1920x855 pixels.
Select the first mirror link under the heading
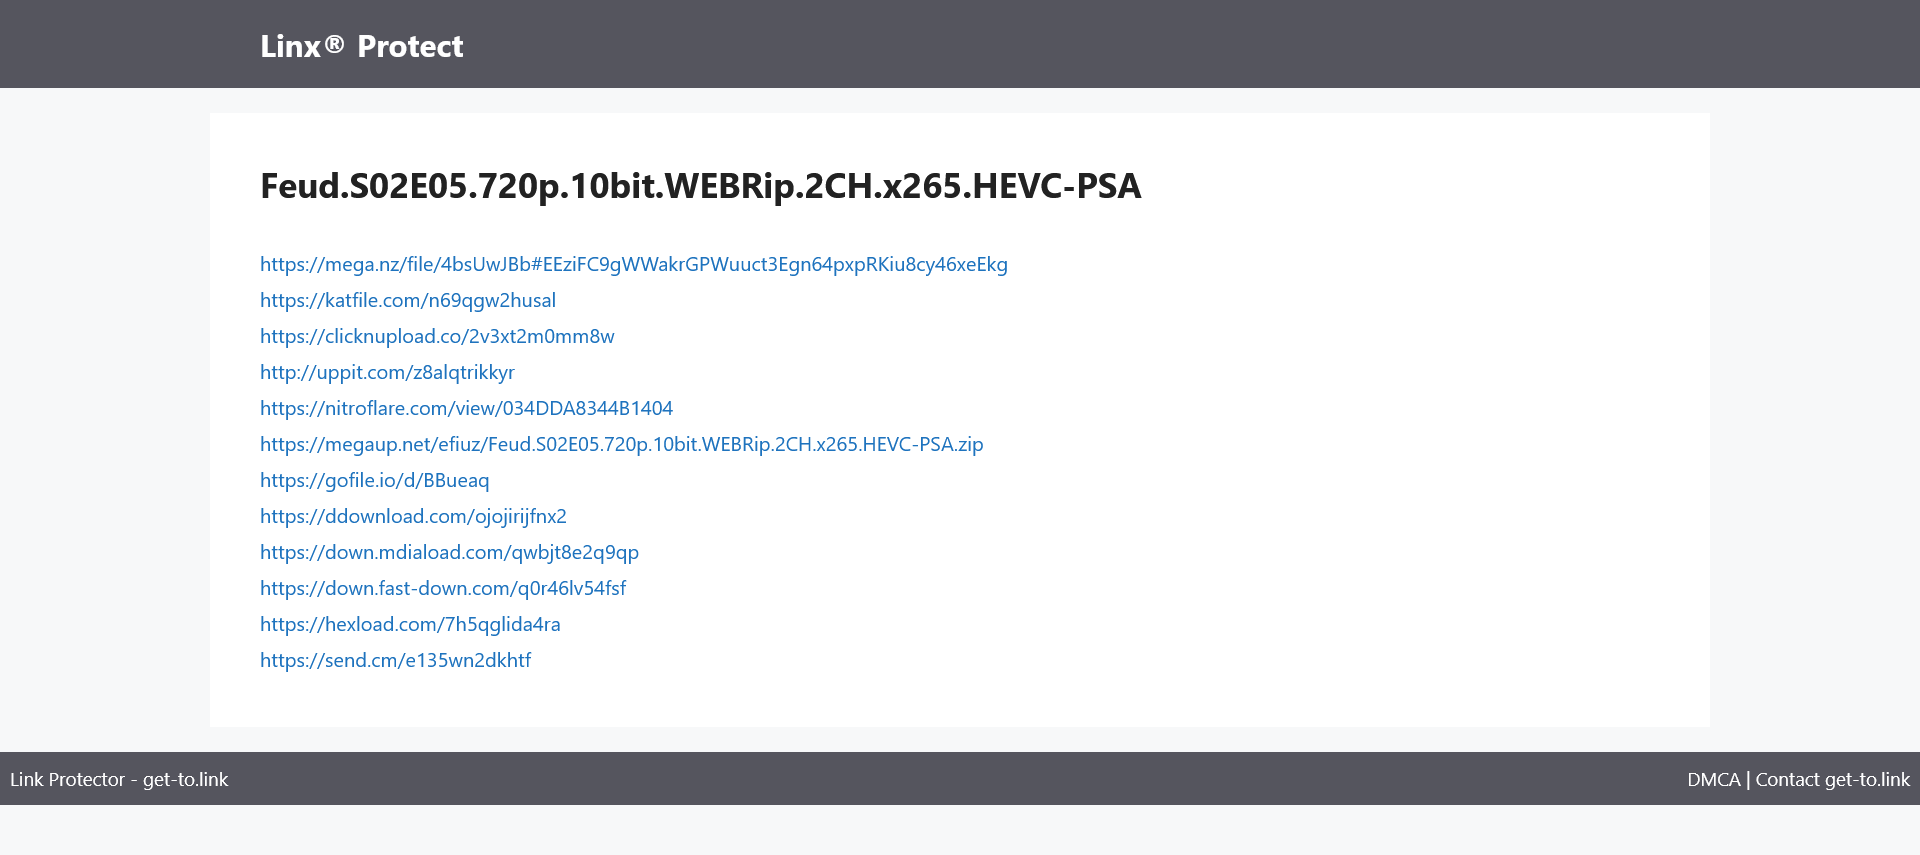coord(633,264)
